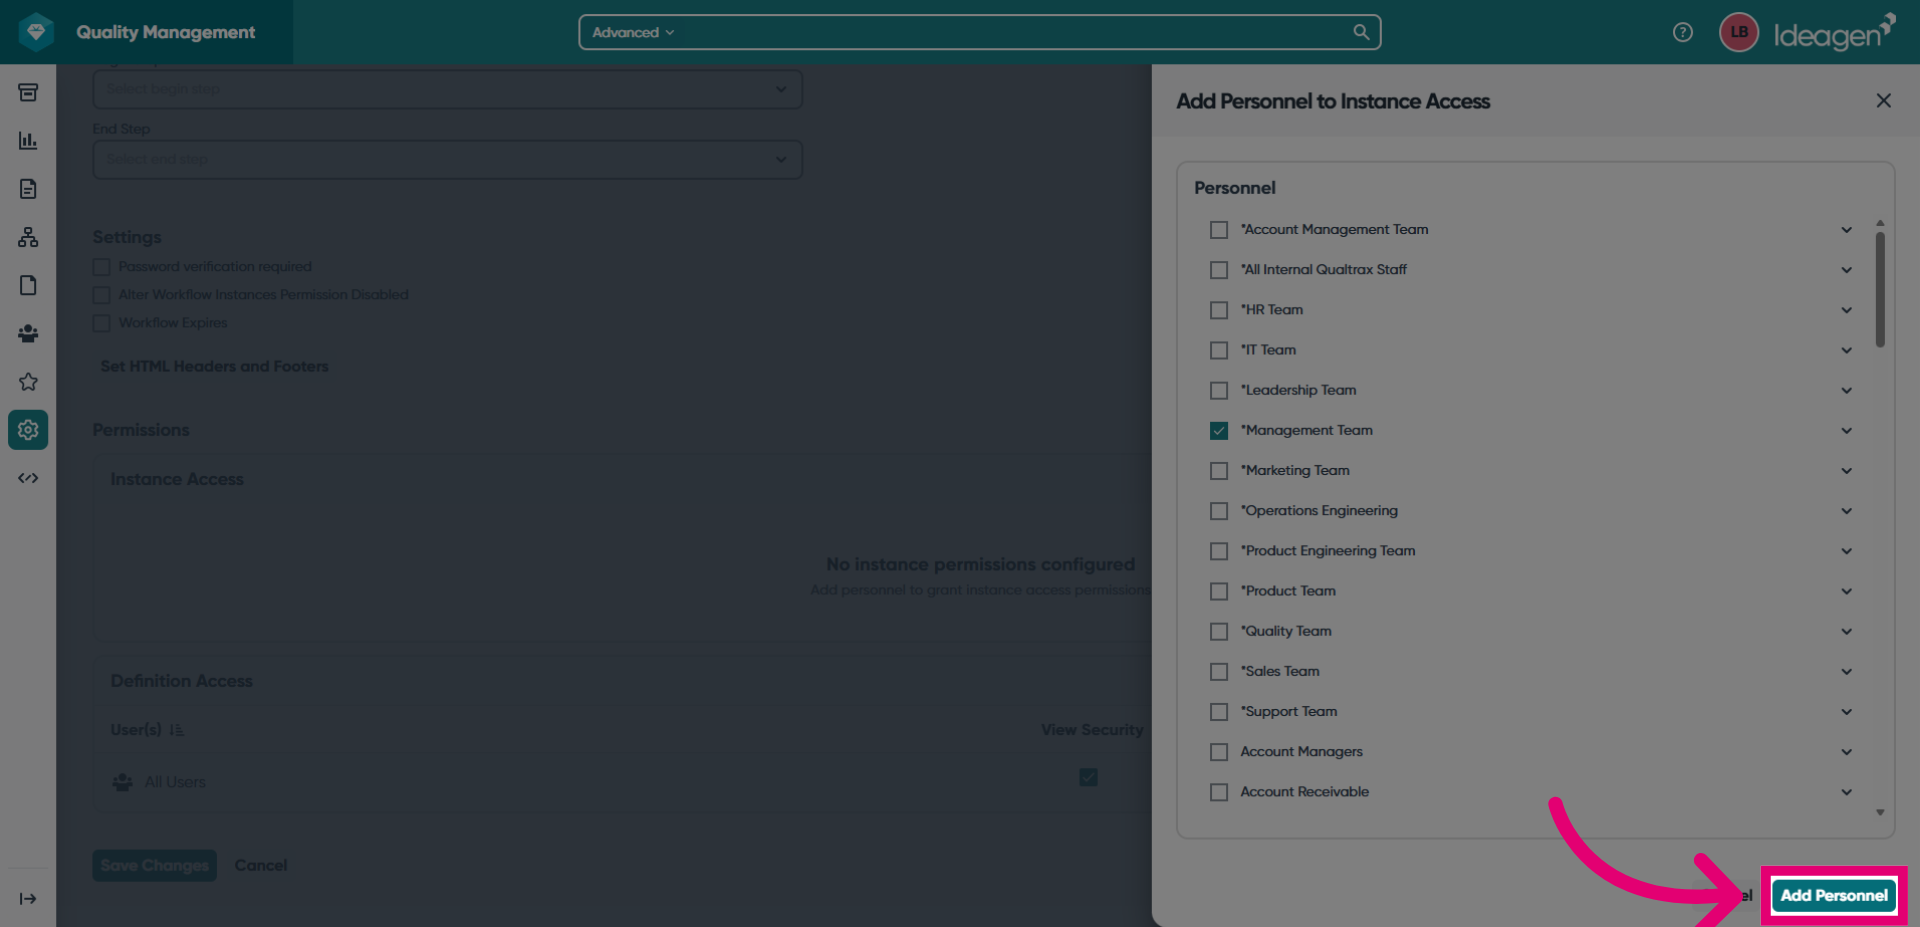This screenshot has height=927, width=1920.
Task: Open the favorites star sidebar icon
Action: tap(28, 382)
